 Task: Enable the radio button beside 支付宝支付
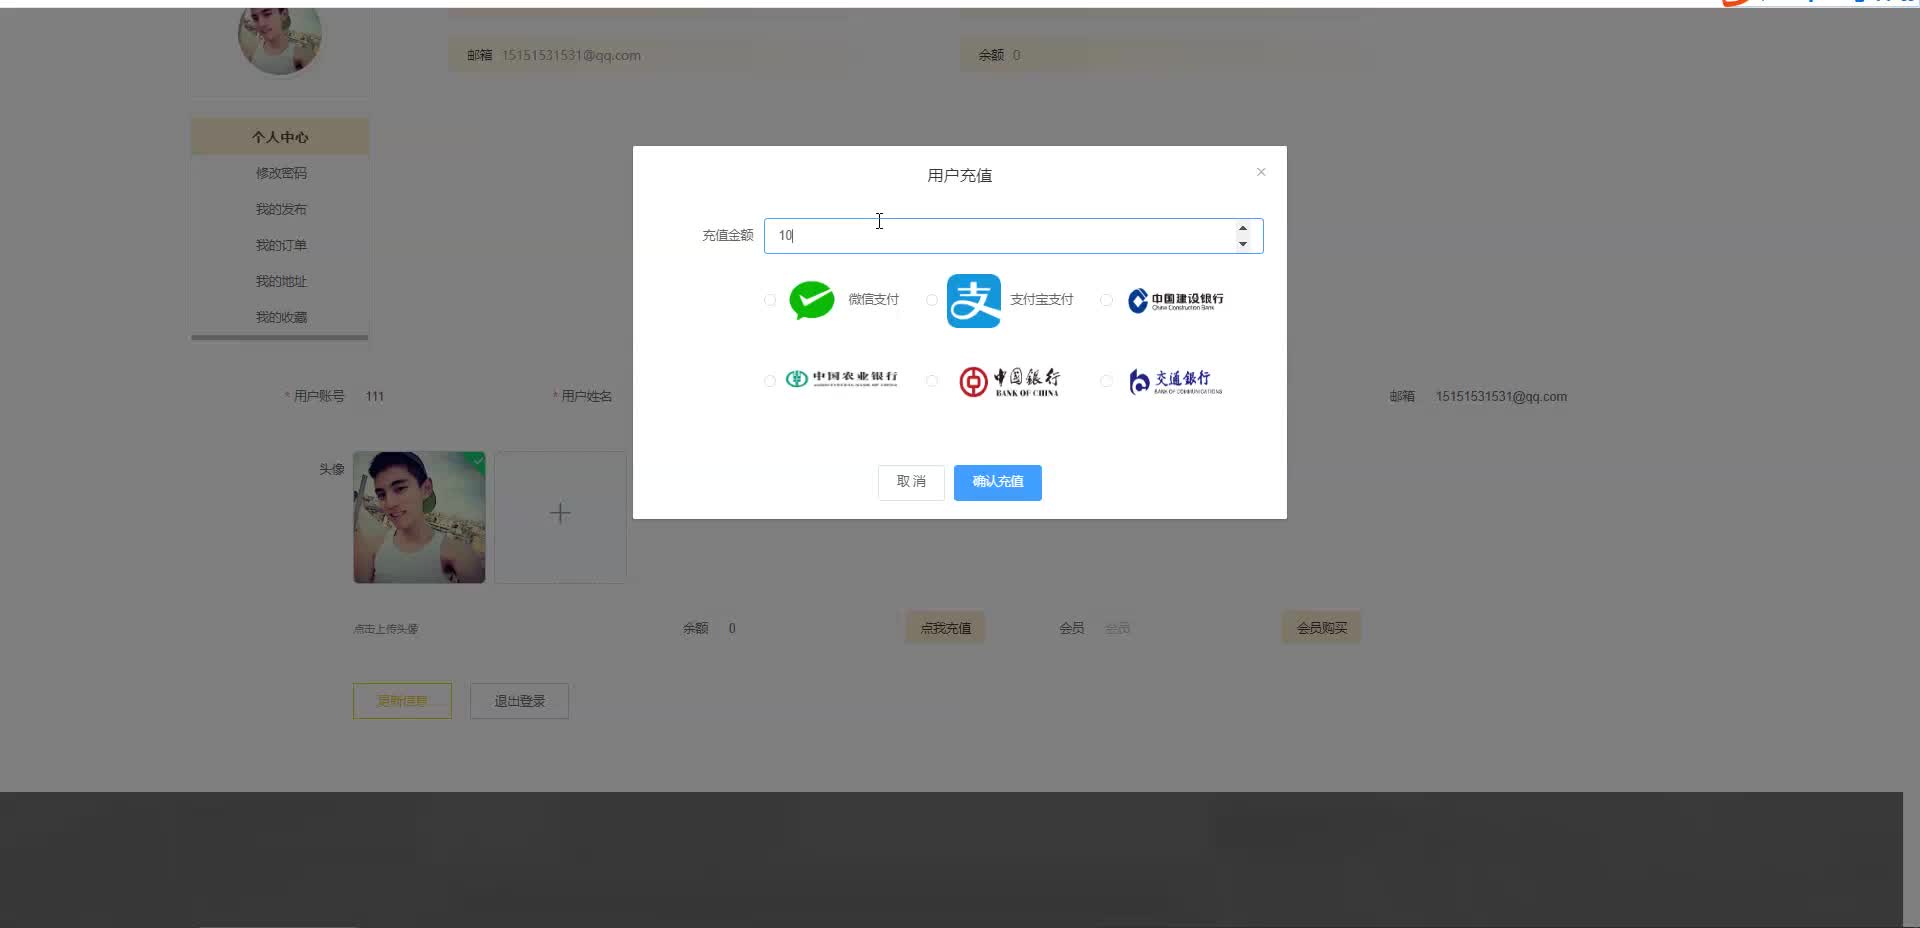[x=931, y=300]
